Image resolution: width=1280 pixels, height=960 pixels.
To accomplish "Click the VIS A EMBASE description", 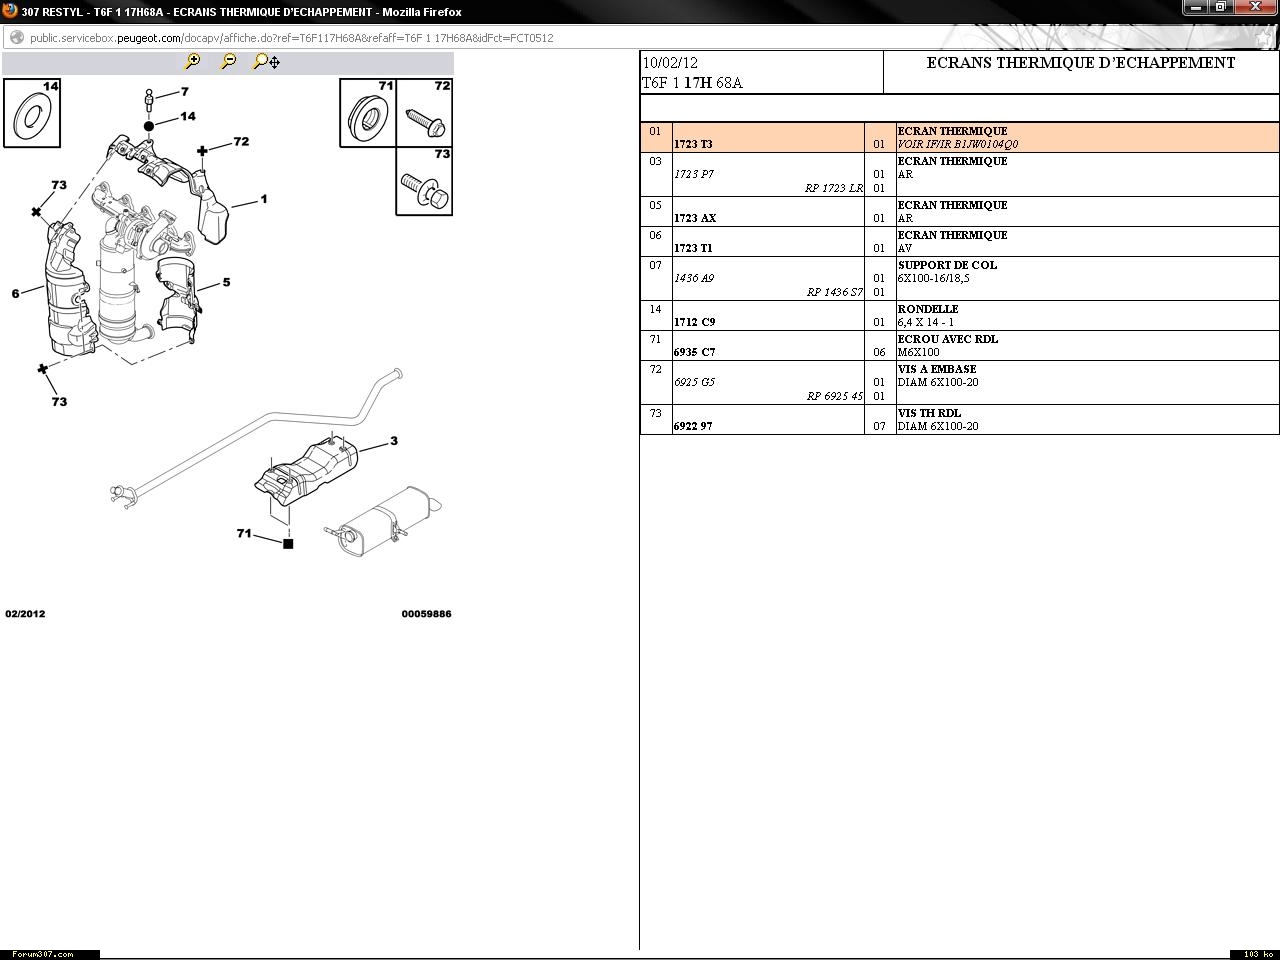I will 937,369.
